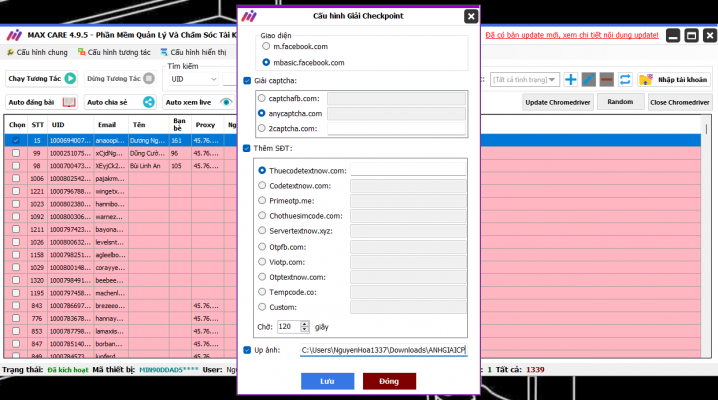The image size is (718, 400).
Task: Open the Cấu hình chung menu
Action: click(36, 51)
